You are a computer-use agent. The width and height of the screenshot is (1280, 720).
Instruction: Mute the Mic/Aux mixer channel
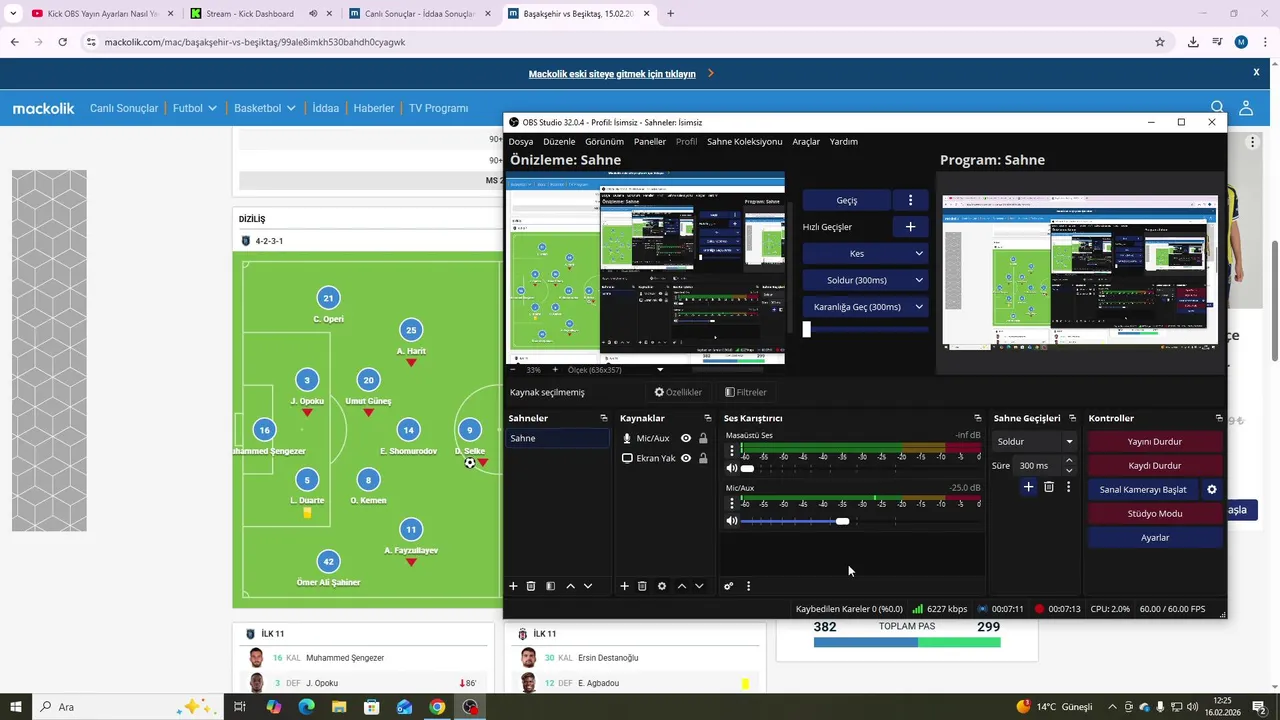[732, 521]
